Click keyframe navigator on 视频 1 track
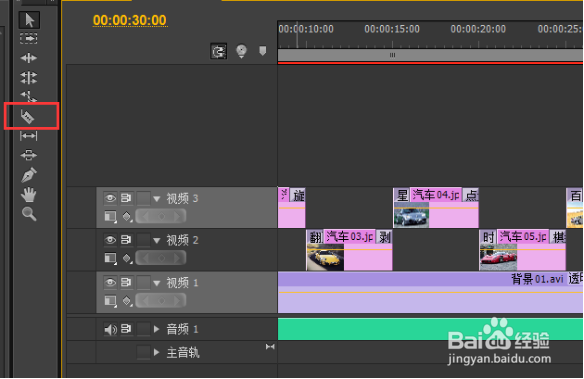This screenshot has height=379, width=584. tap(161, 300)
